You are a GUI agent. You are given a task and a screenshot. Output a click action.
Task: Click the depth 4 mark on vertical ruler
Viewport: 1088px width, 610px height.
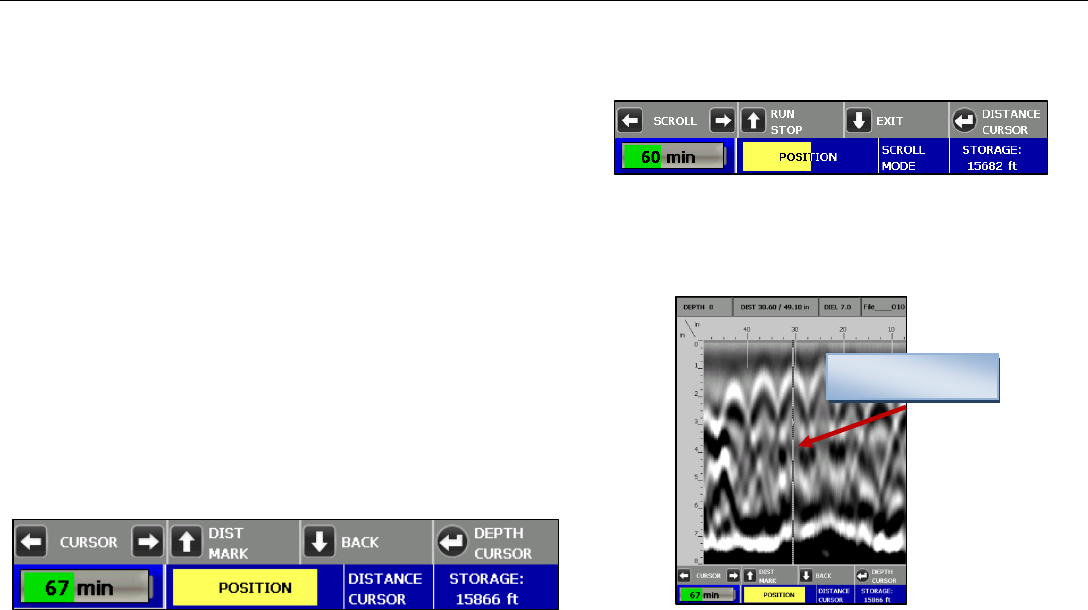point(697,450)
